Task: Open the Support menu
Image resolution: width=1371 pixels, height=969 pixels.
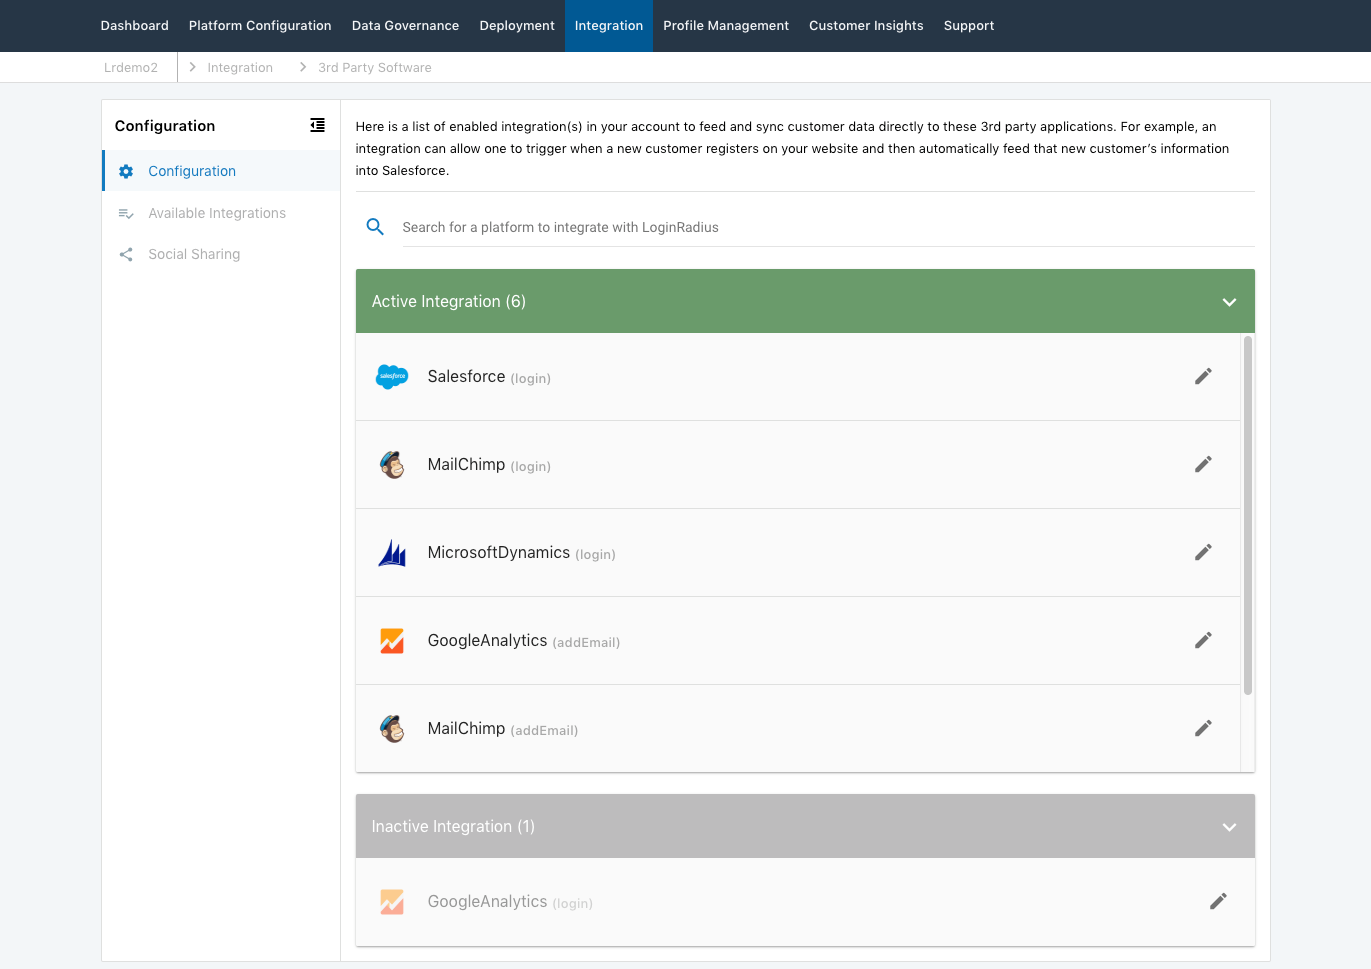Action: tap(969, 26)
